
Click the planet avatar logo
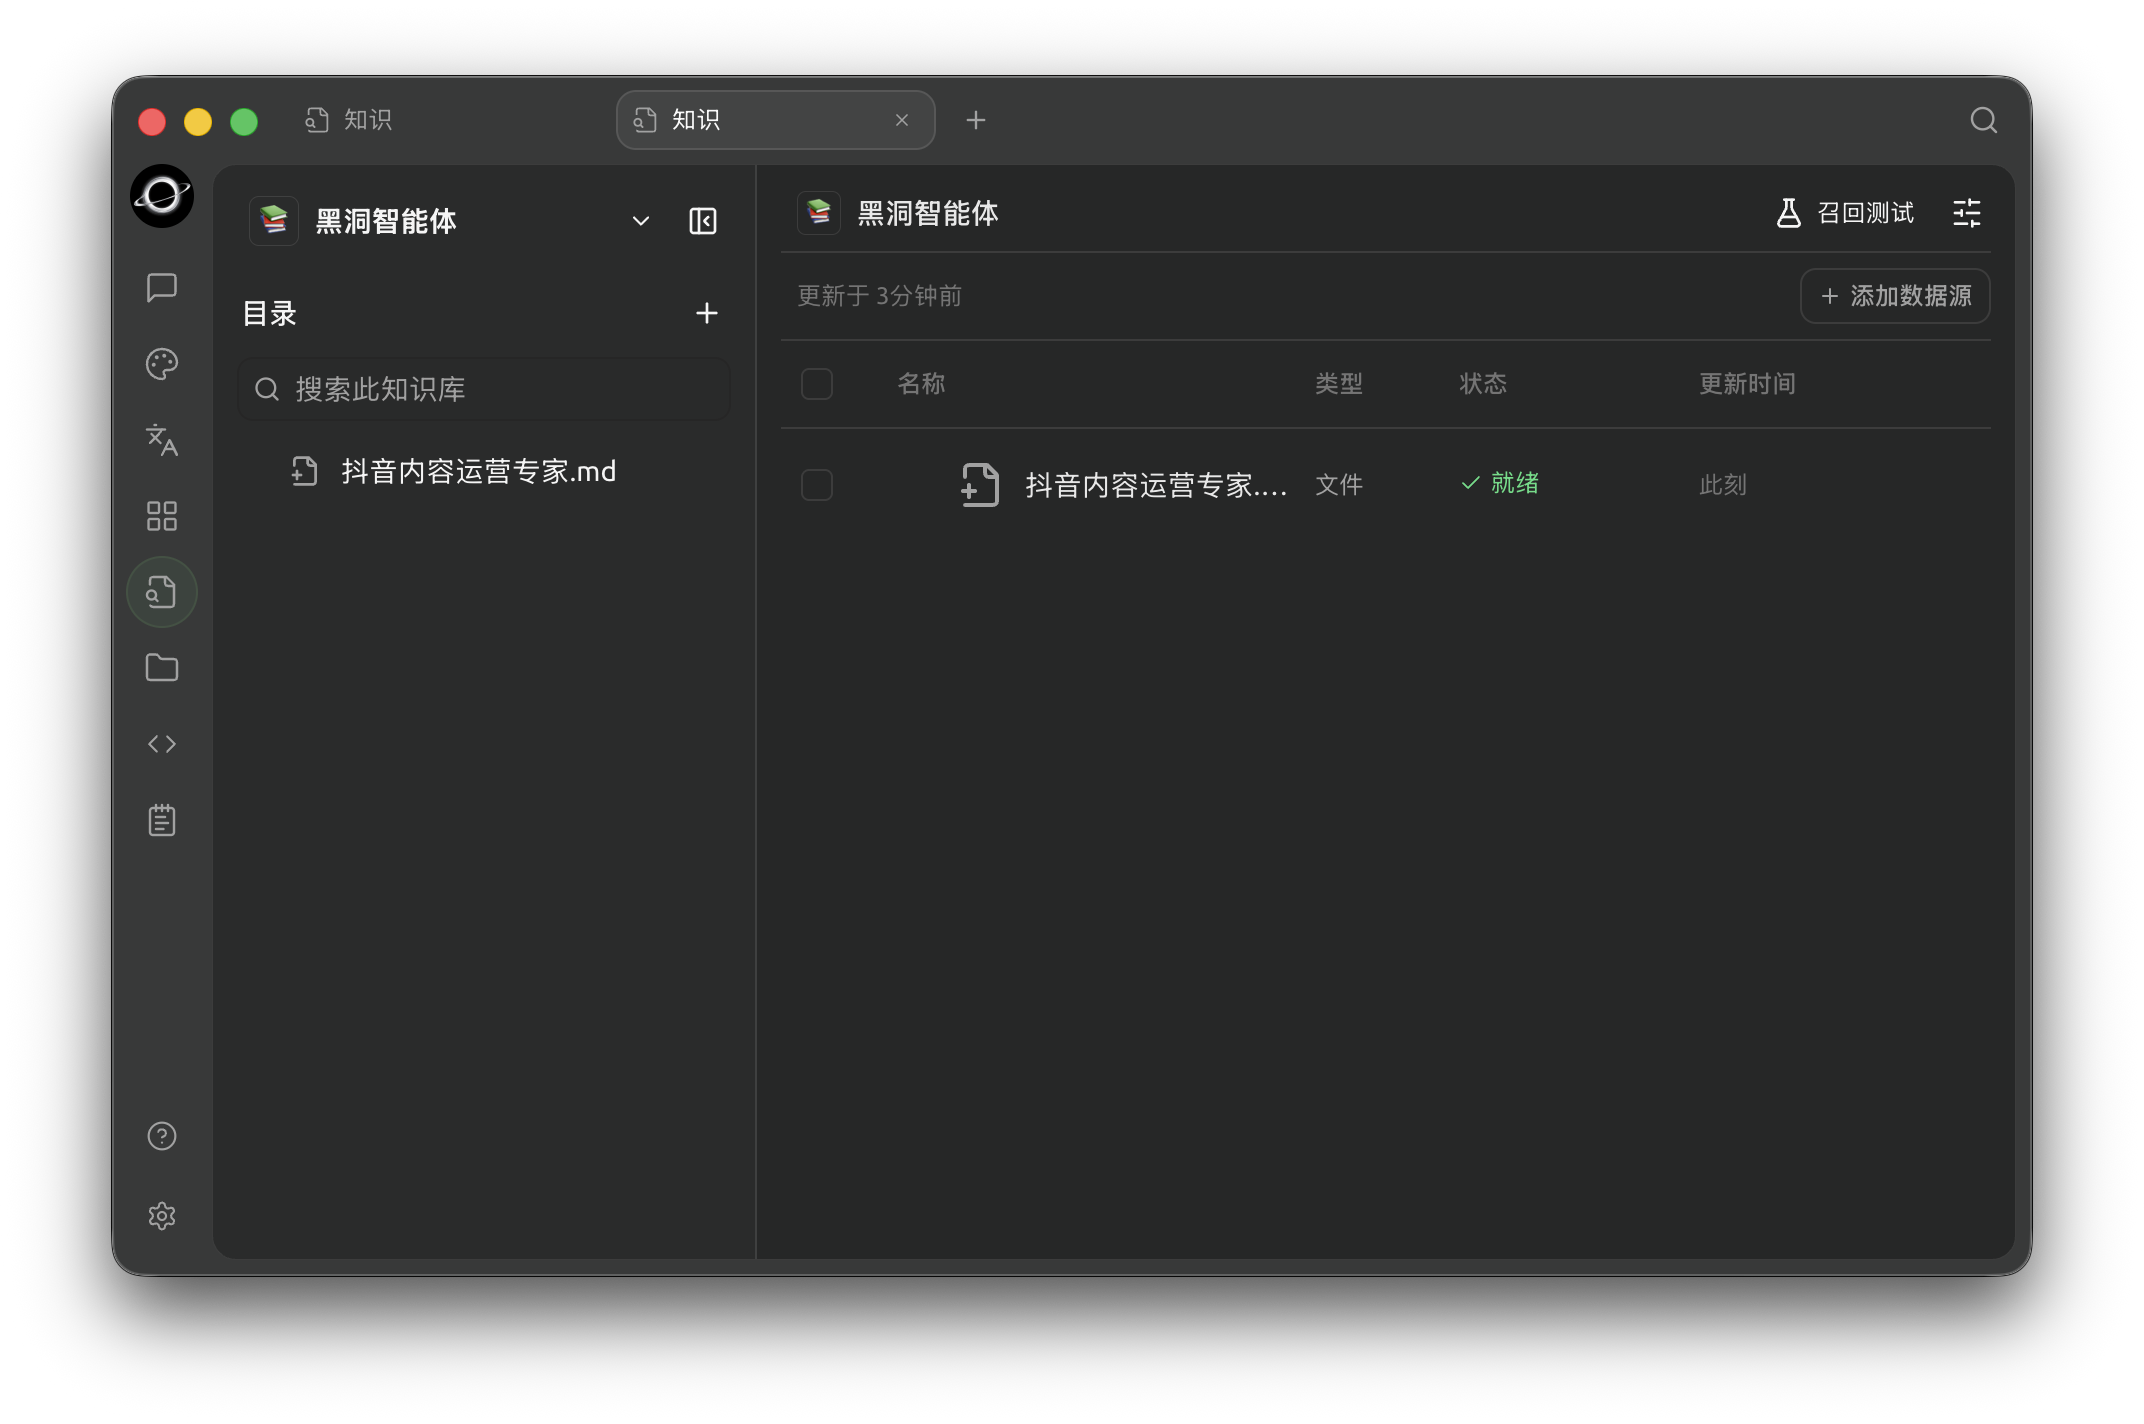tap(162, 196)
